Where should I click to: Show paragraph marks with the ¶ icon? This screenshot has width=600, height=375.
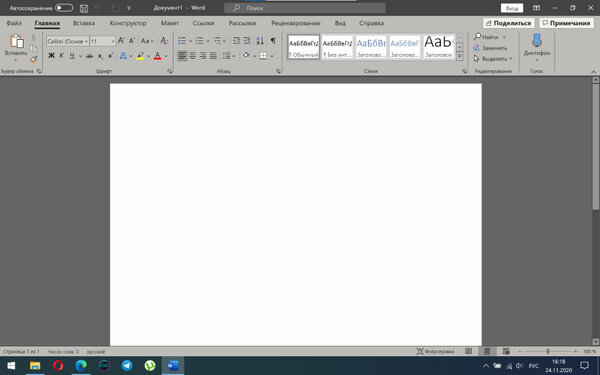tap(273, 41)
